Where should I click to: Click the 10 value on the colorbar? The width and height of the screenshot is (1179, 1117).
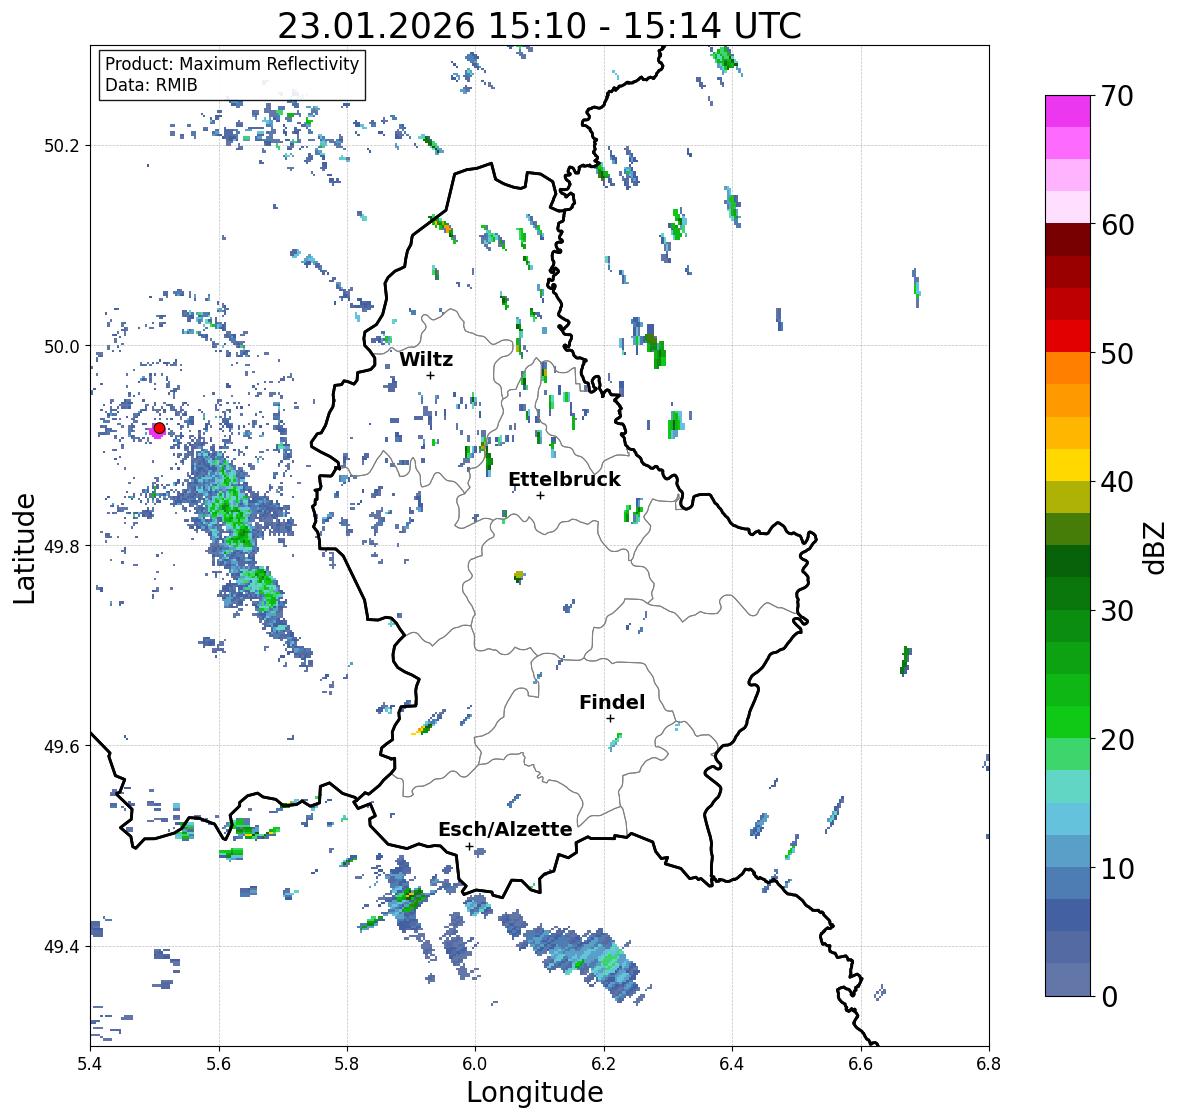1117,868
